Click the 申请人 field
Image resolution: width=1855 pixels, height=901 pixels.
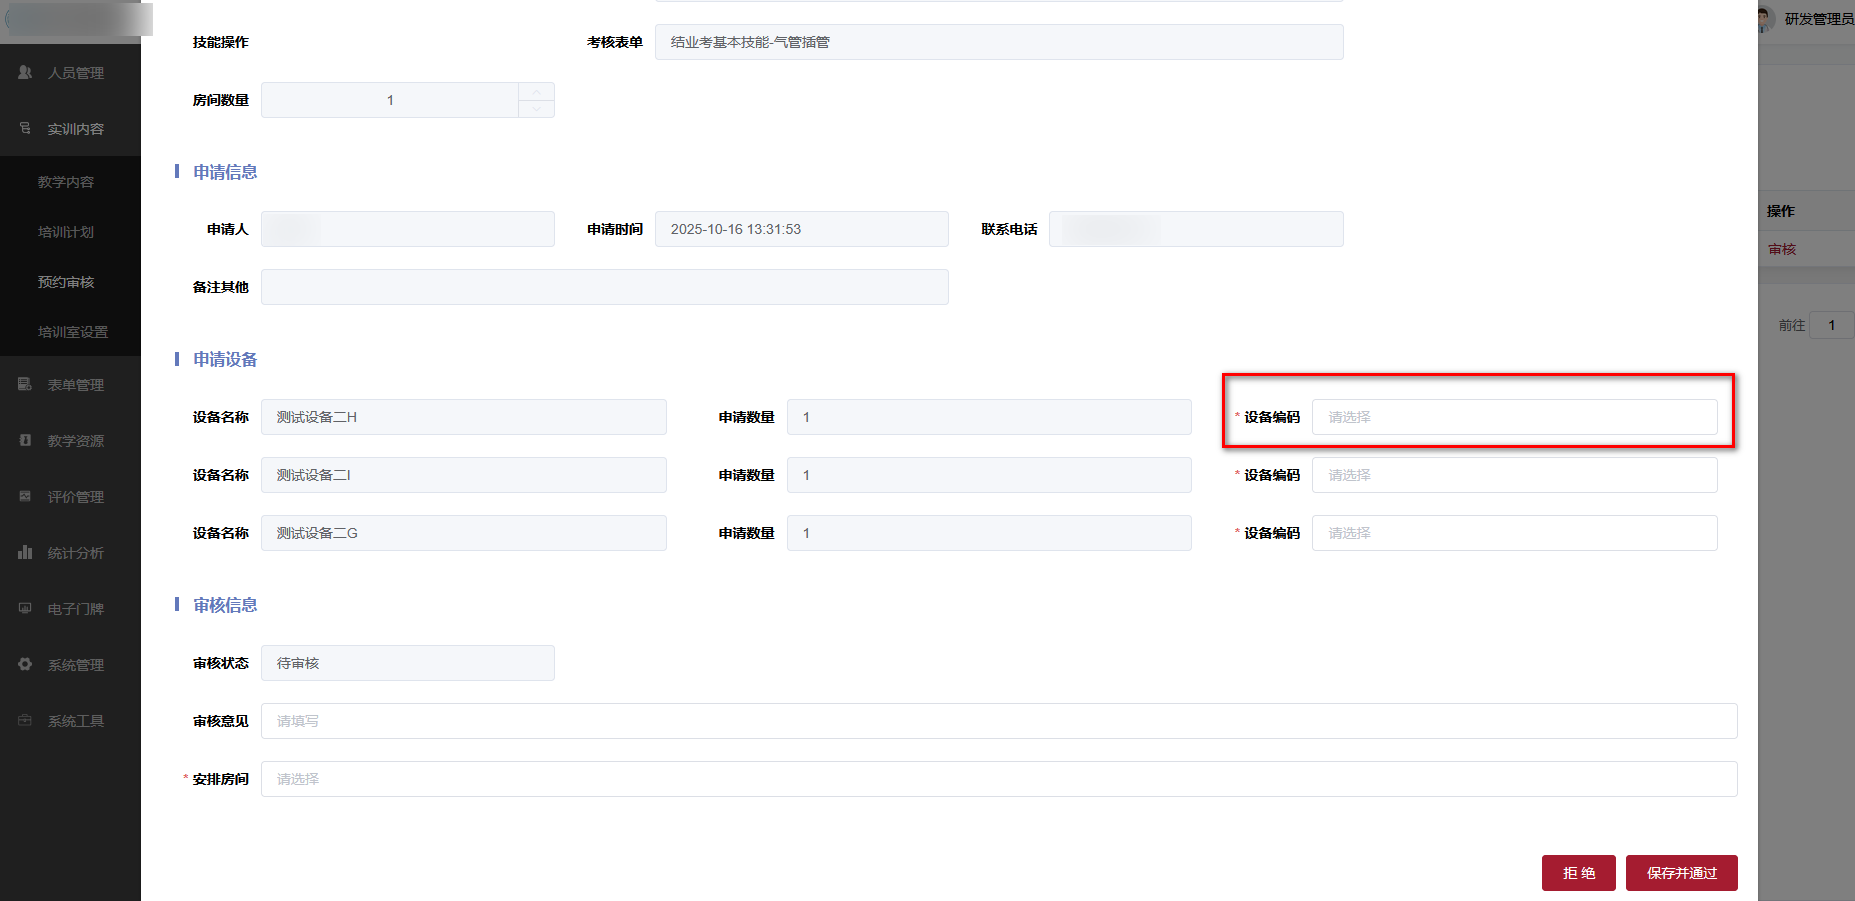[408, 229]
